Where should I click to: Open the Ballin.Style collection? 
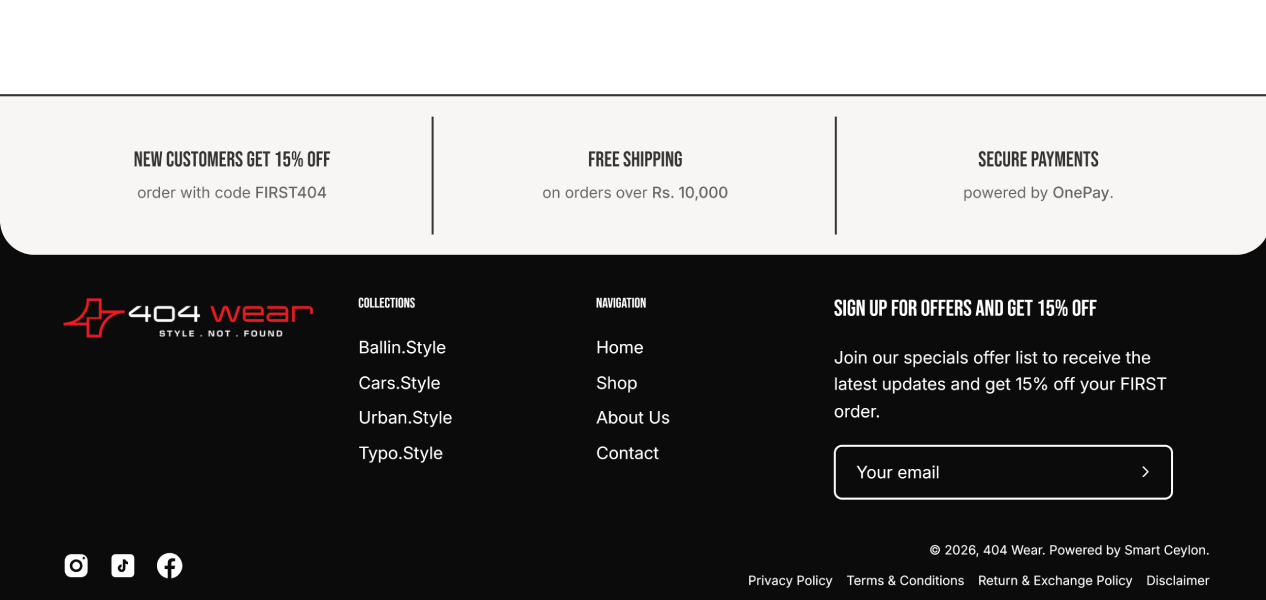(402, 348)
